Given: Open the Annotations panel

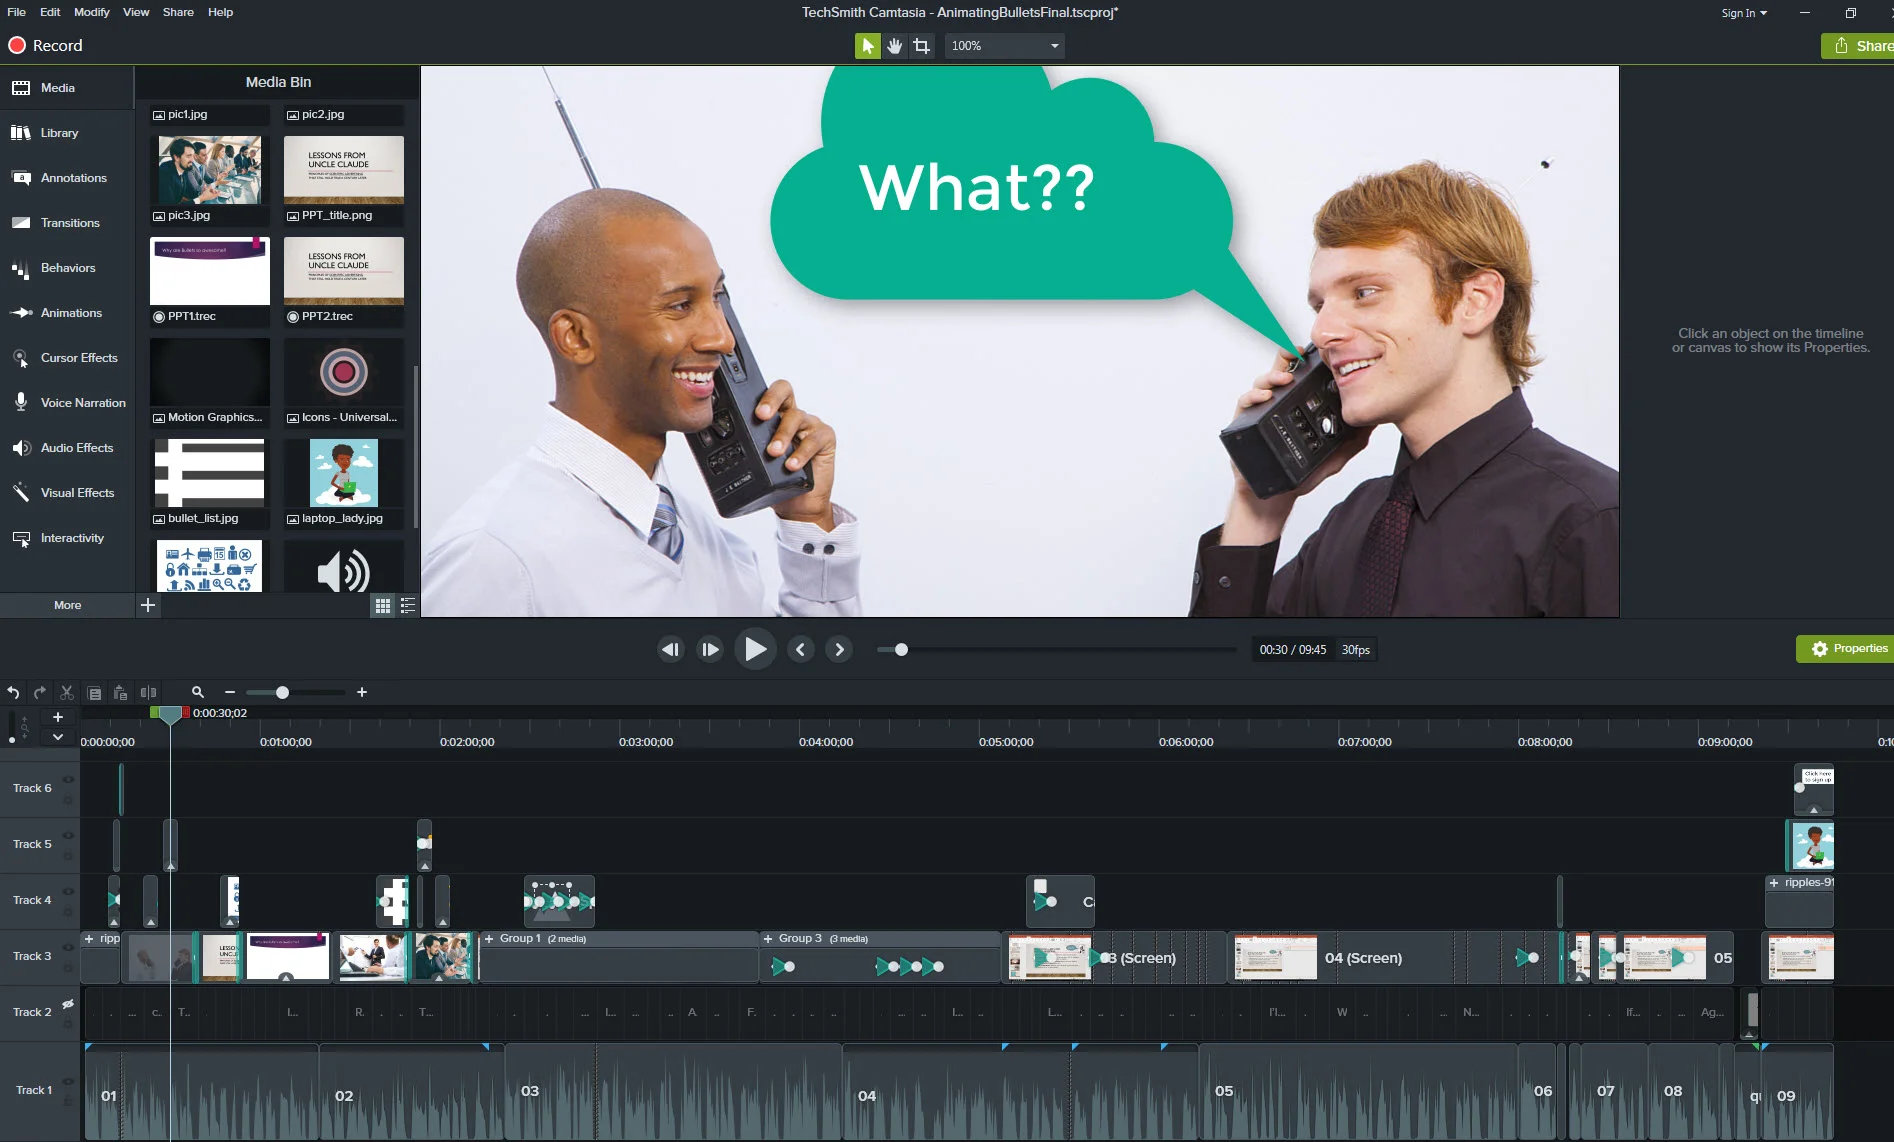Looking at the screenshot, I should tap(66, 178).
